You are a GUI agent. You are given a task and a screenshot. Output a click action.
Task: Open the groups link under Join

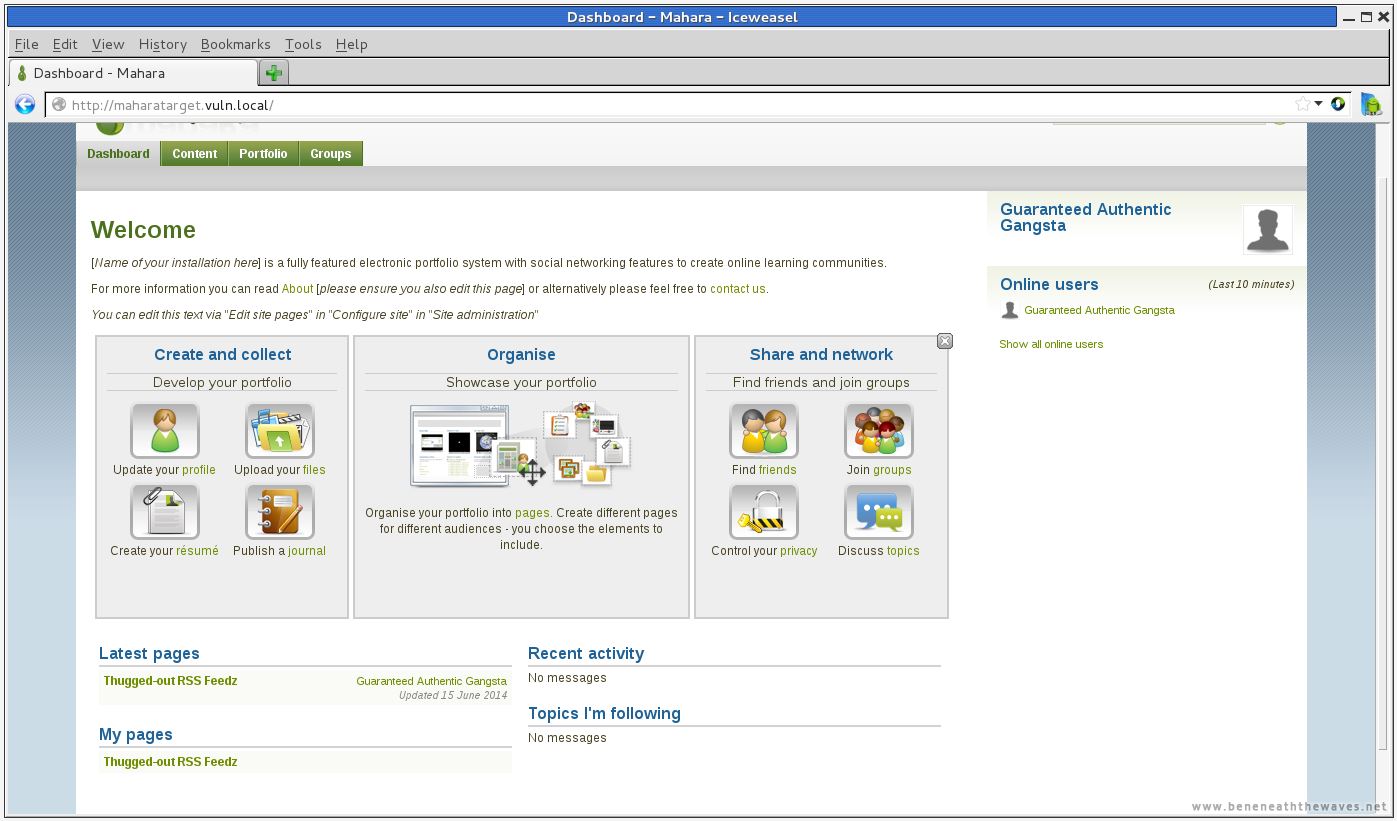point(892,470)
